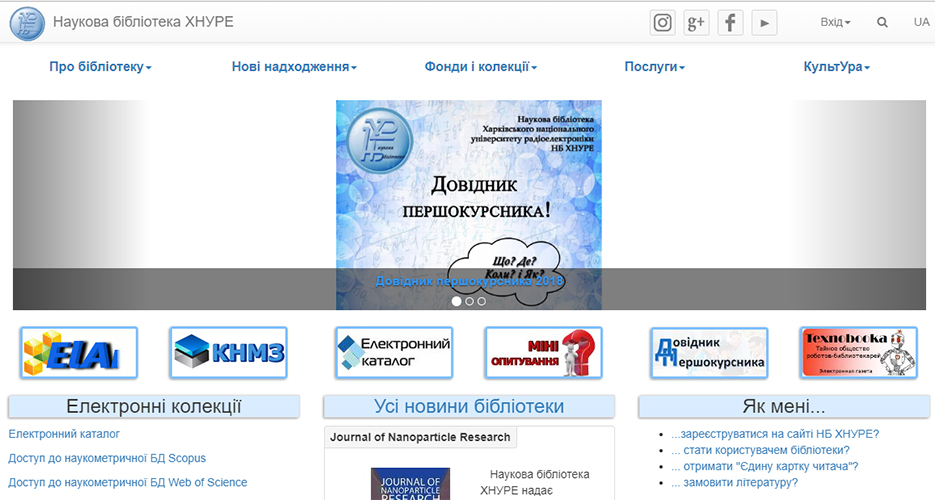935x500 pixels.
Task: Switch to the Journal of Nanoparticle Research tab
Action: pyautogui.click(x=420, y=437)
